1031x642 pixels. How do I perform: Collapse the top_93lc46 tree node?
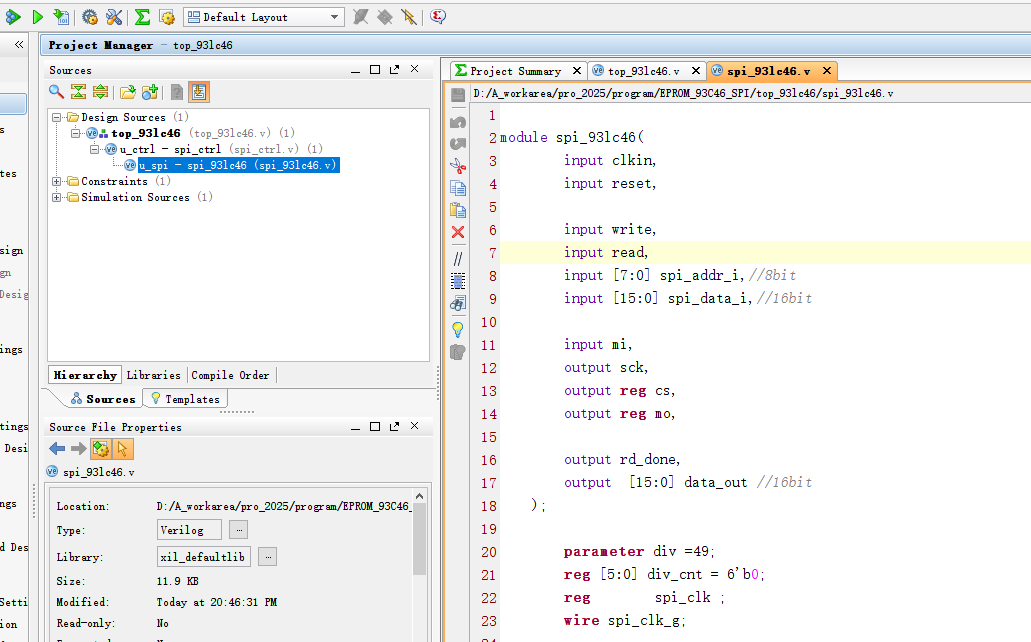click(75, 133)
